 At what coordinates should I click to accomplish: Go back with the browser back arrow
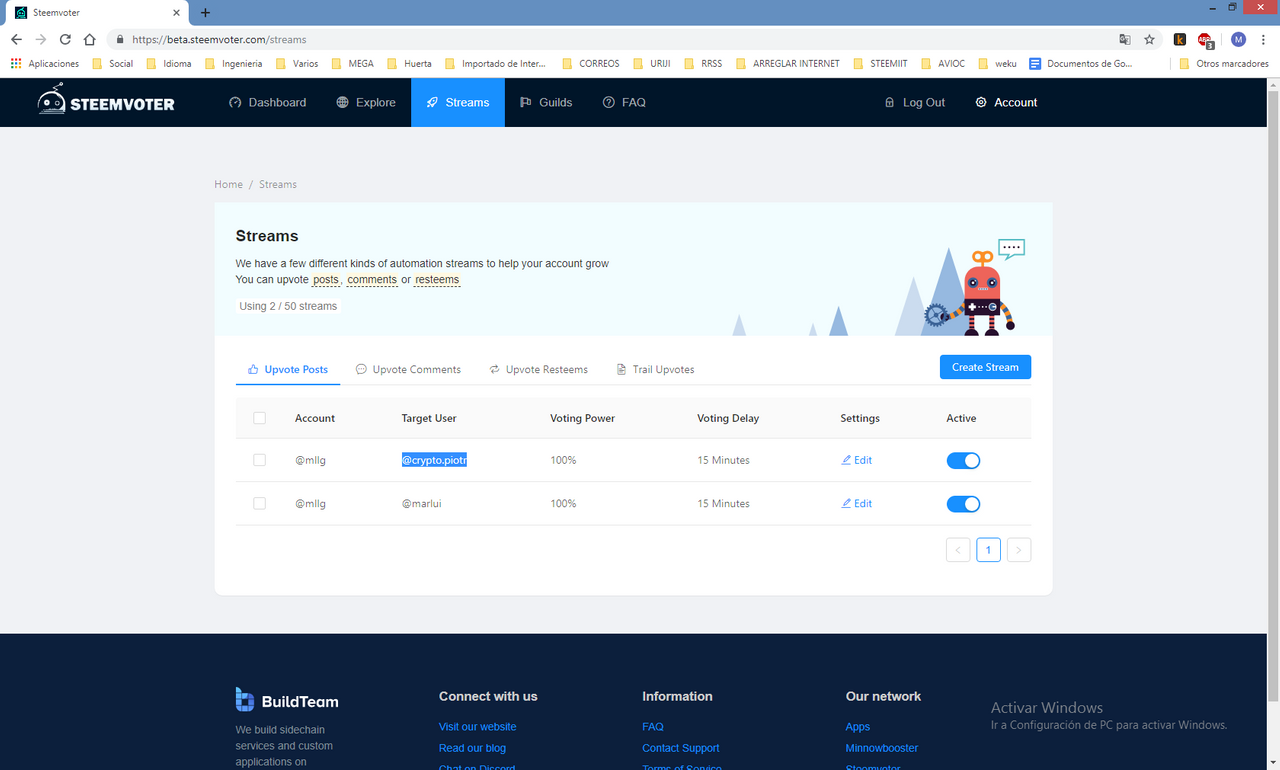pyautogui.click(x=16, y=40)
